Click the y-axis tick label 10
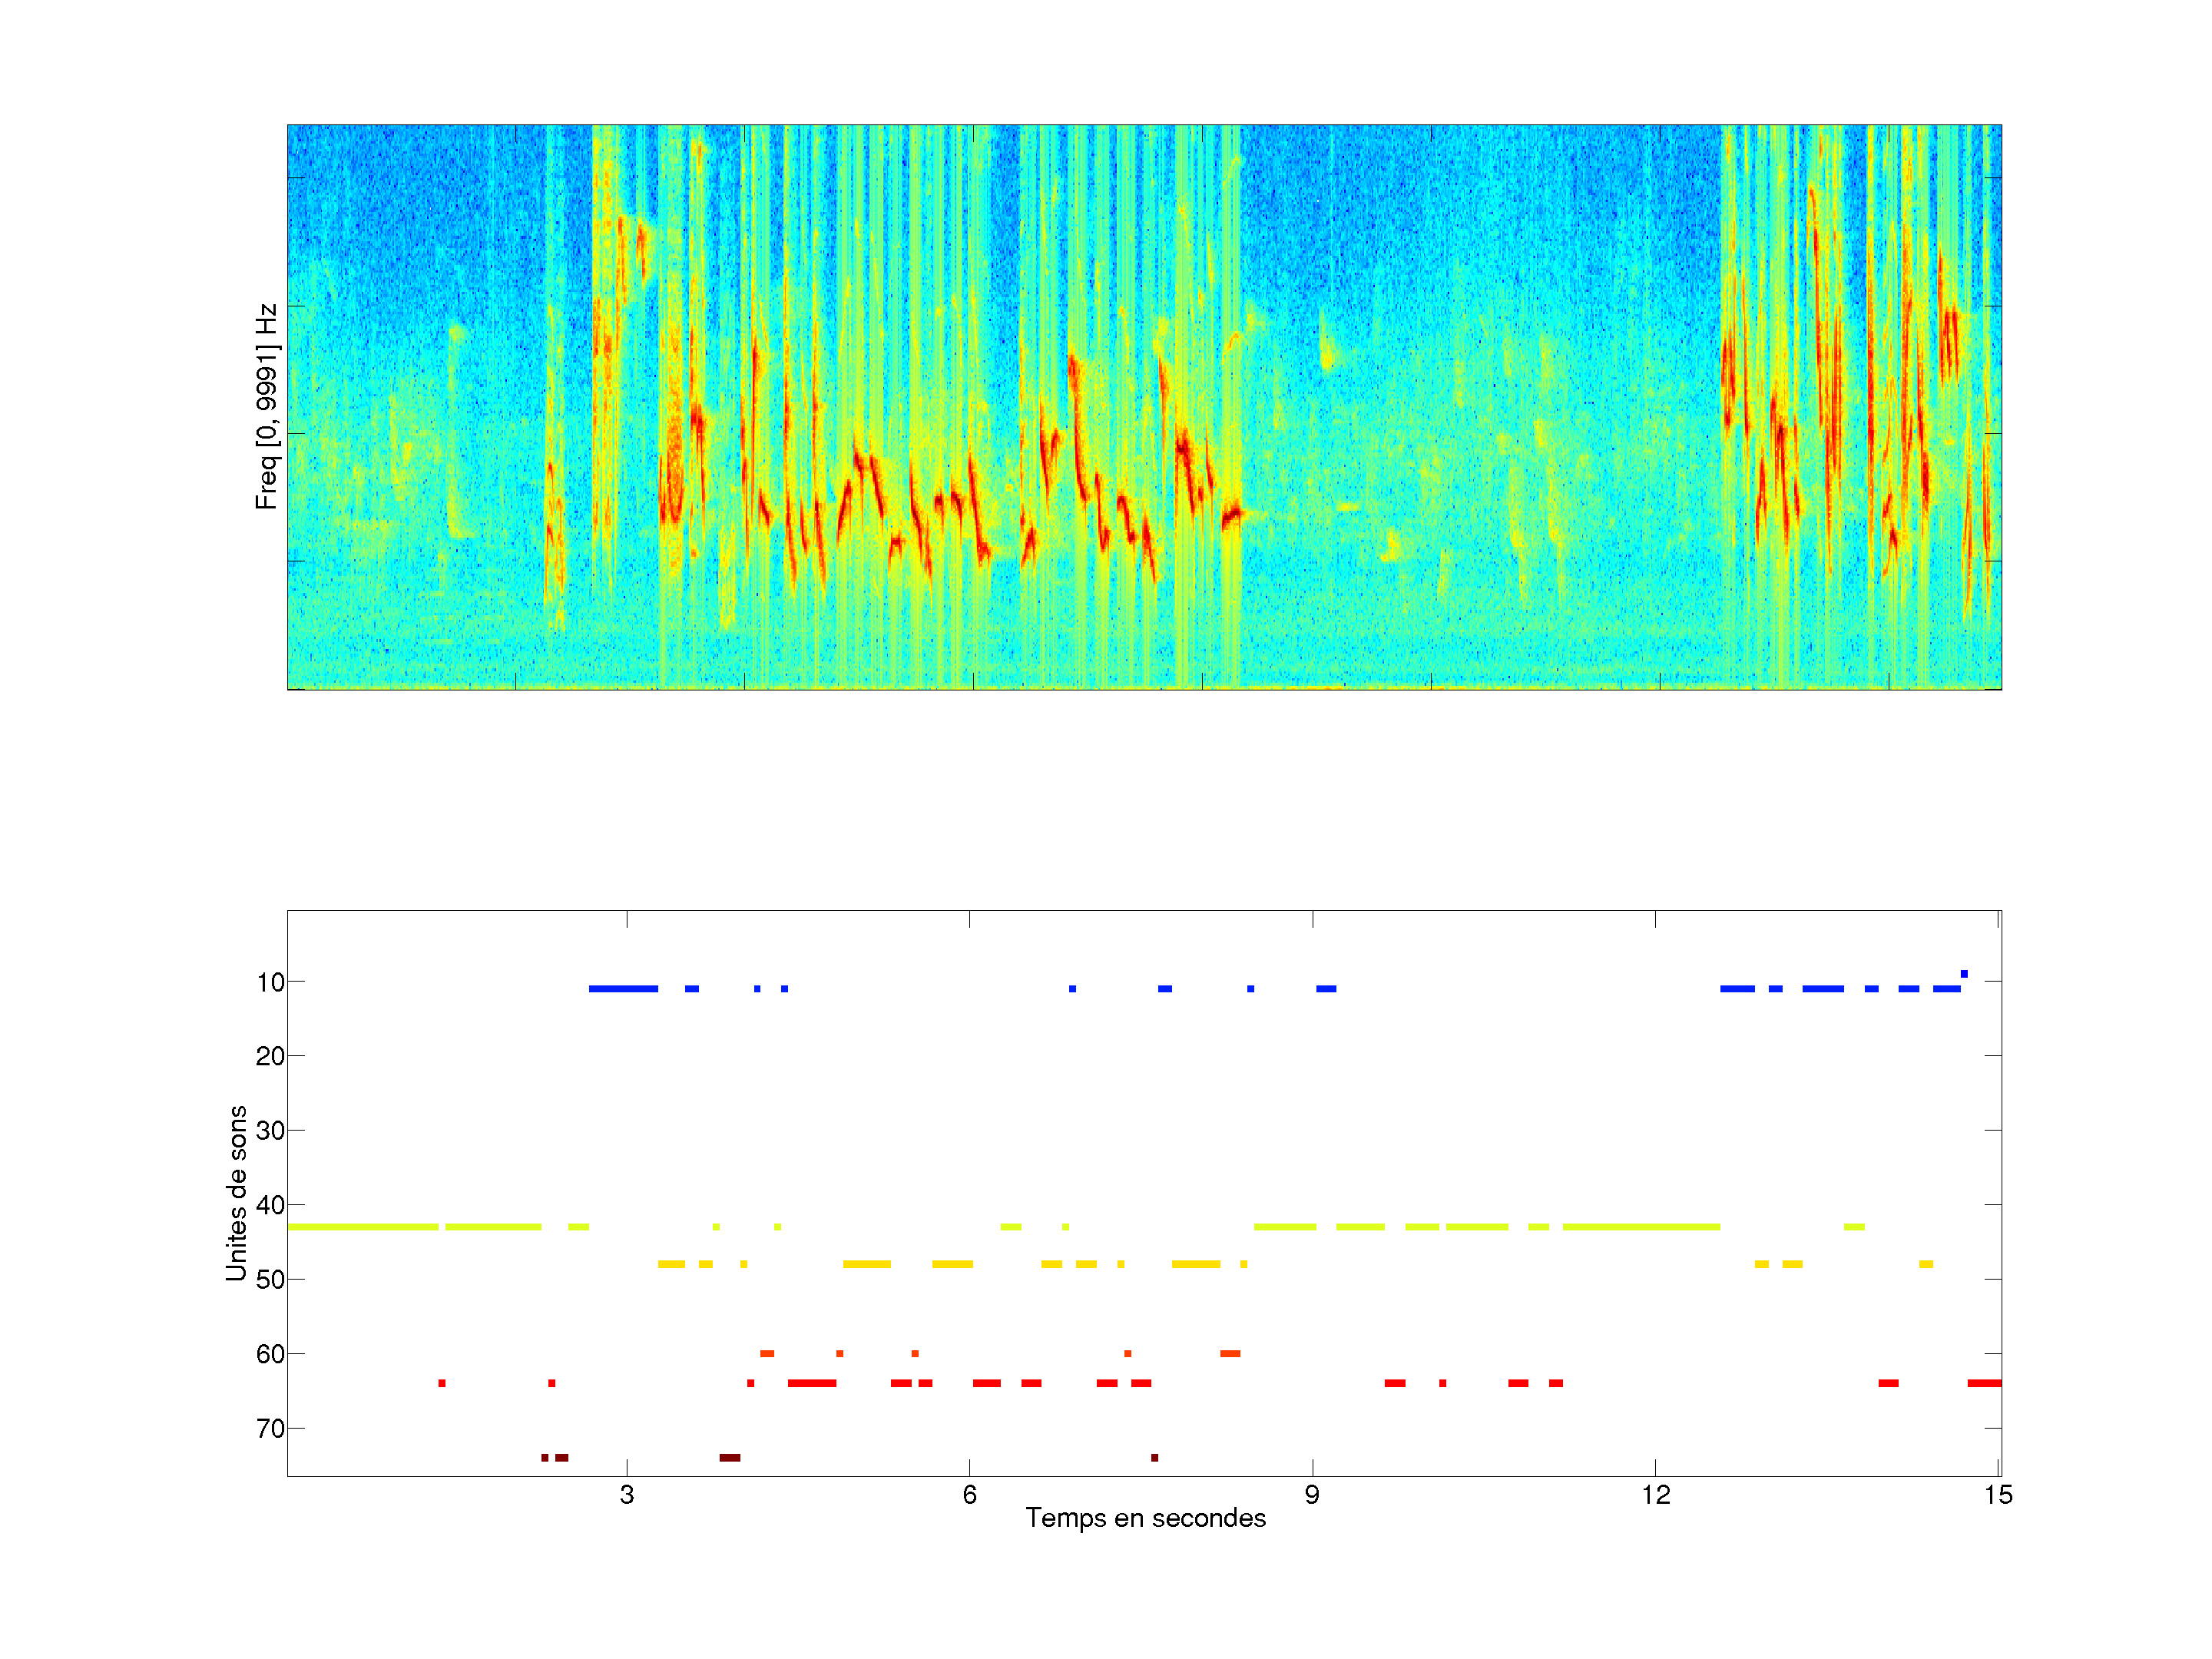 [x=270, y=982]
